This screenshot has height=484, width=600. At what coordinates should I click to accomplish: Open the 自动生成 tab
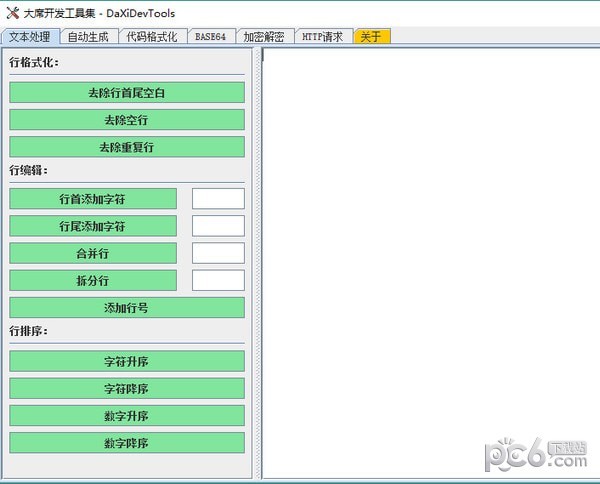click(x=89, y=37)
